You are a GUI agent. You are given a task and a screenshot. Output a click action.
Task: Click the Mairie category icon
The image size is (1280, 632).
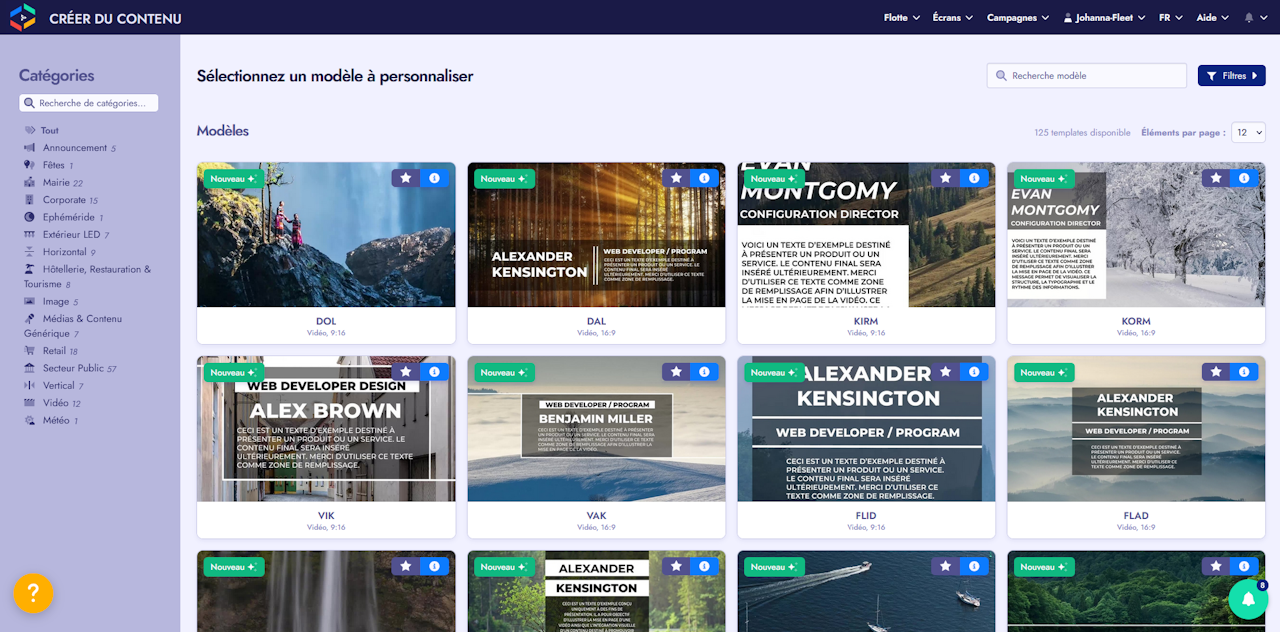coord(30,183)
